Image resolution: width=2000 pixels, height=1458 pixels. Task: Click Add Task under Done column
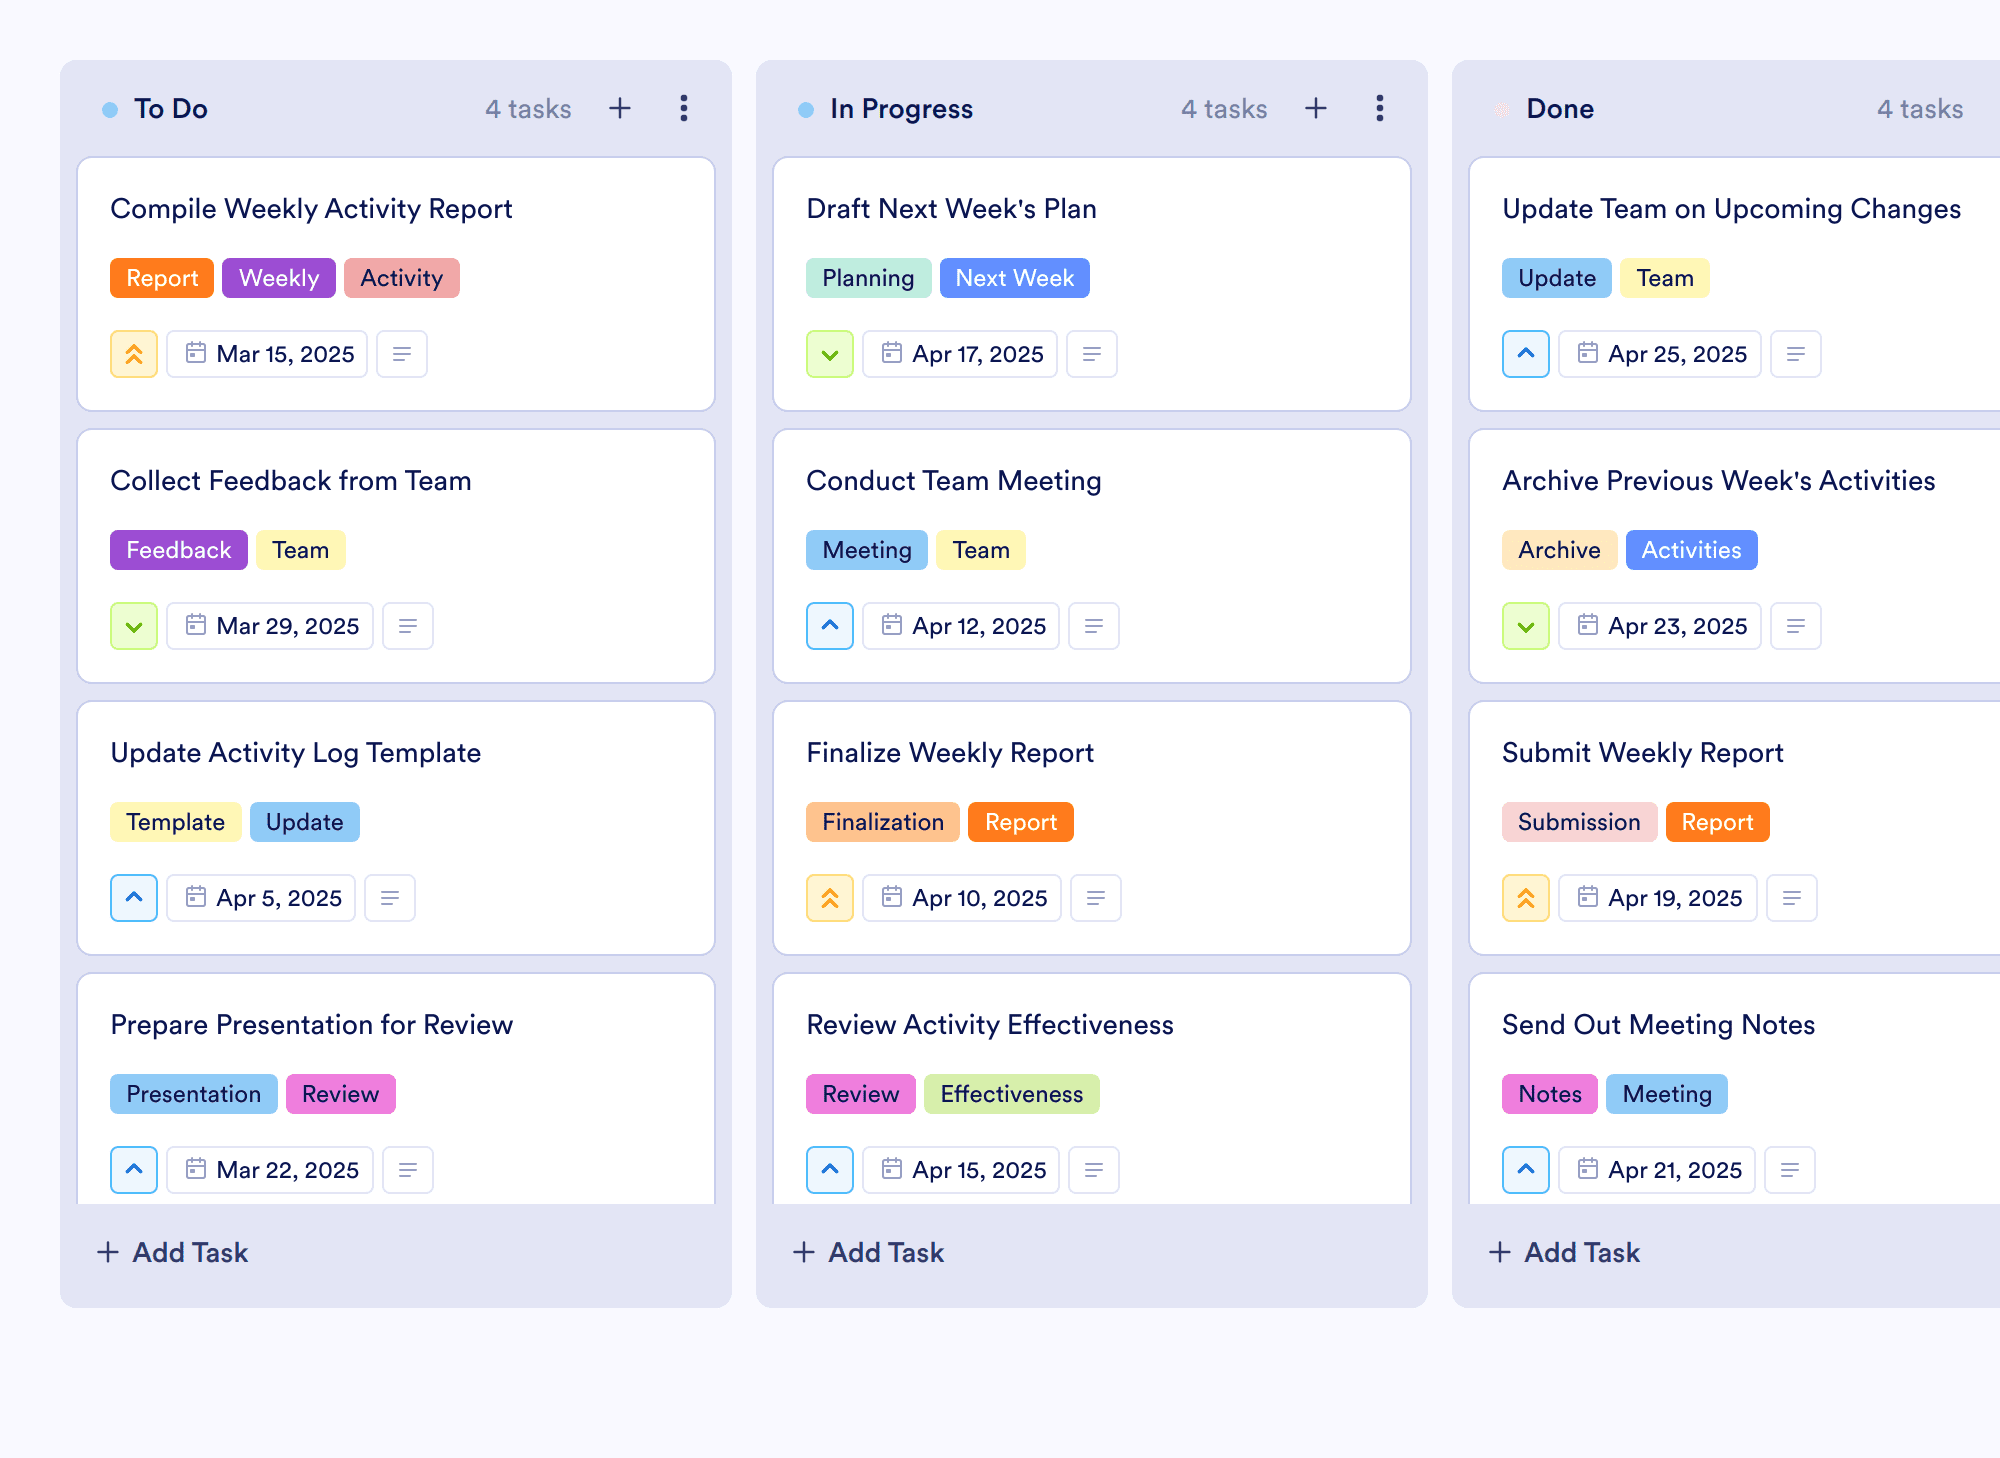[1564, 1252]
